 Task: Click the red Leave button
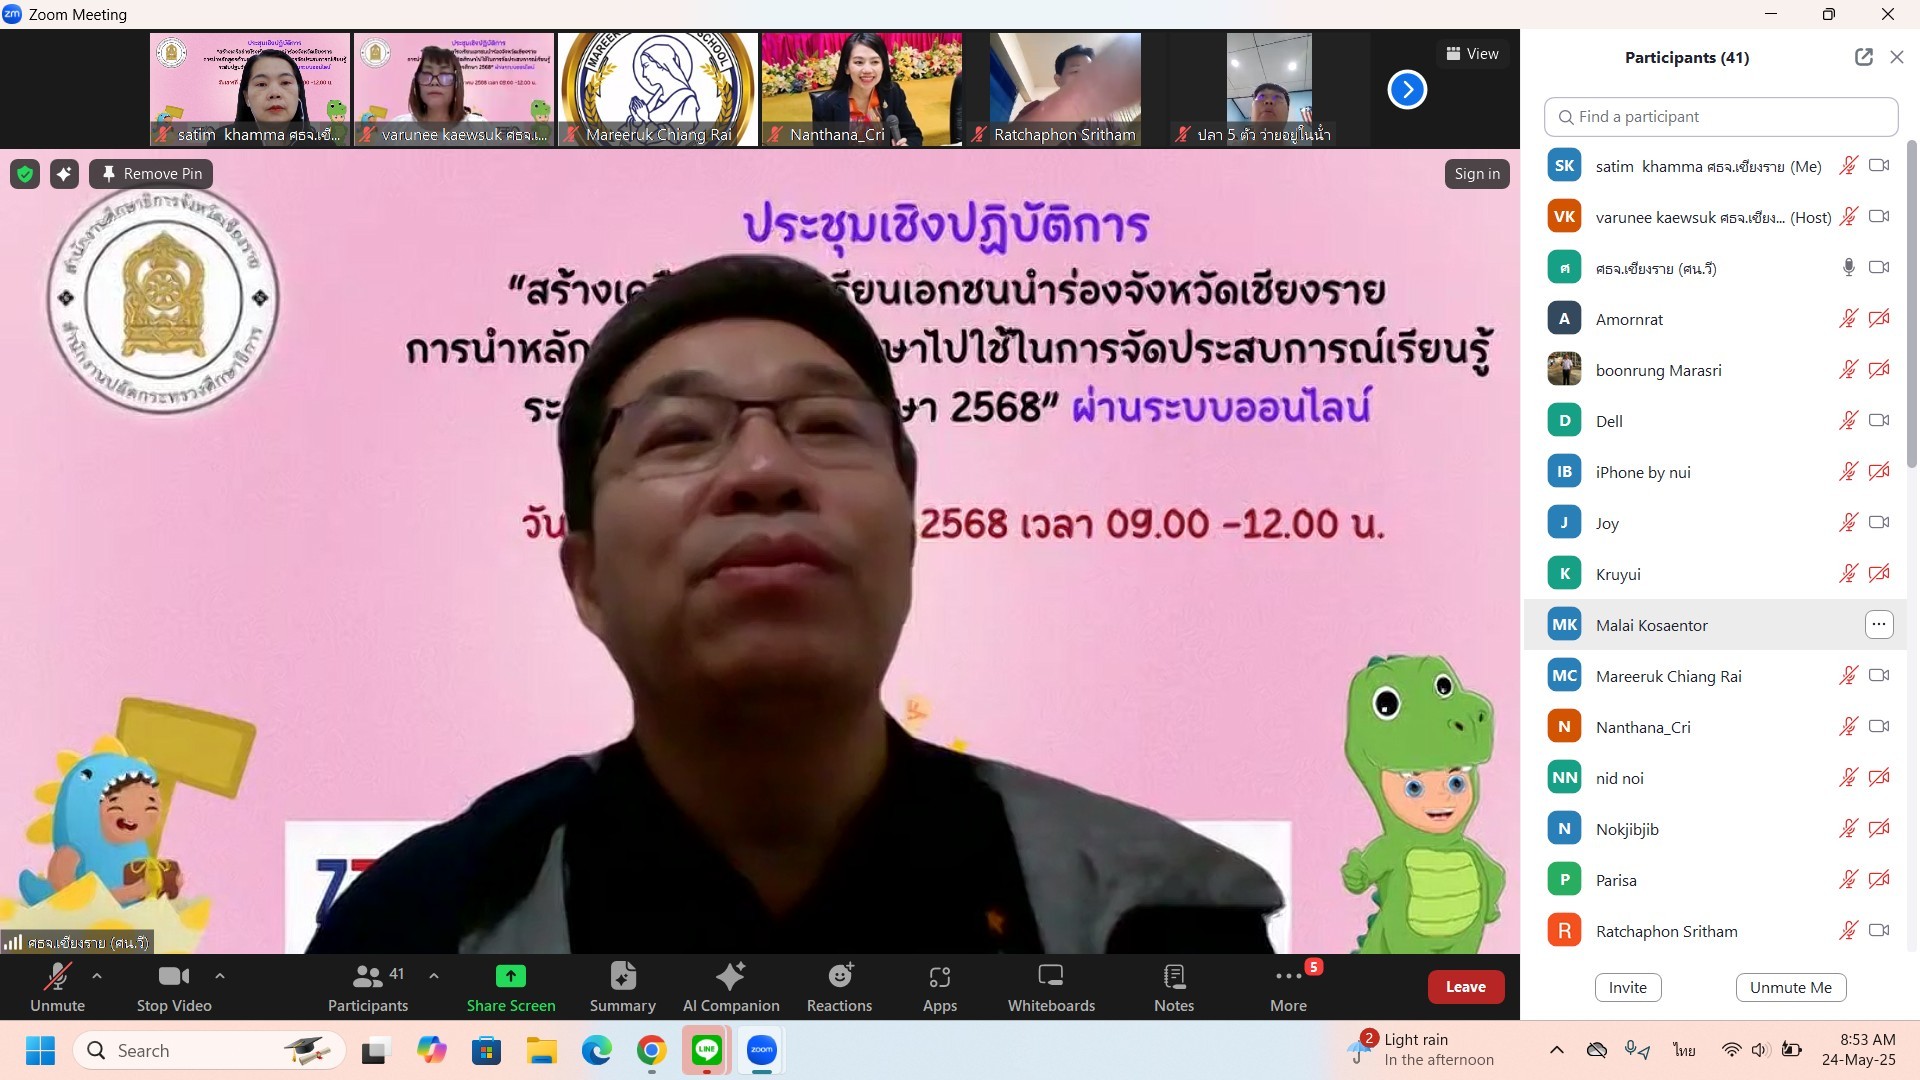coord(1465,987)
